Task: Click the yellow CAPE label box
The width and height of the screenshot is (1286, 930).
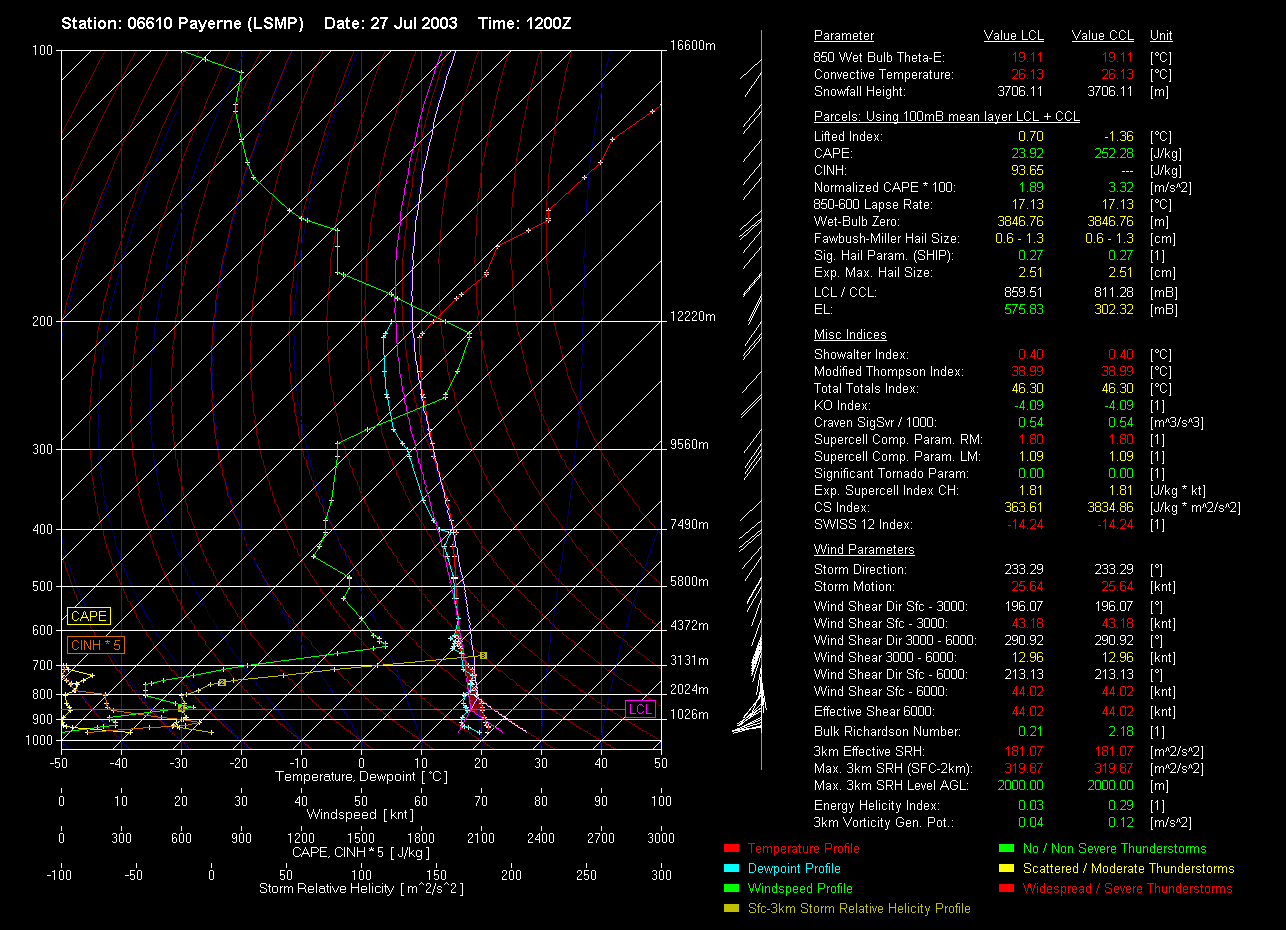Action: (x=88, y=617)
